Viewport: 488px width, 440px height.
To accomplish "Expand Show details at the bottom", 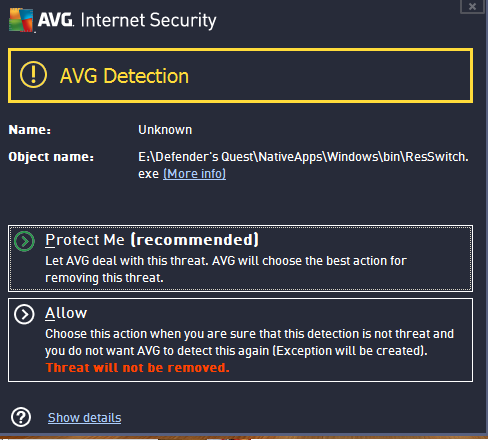I will (x=84, y=418).
